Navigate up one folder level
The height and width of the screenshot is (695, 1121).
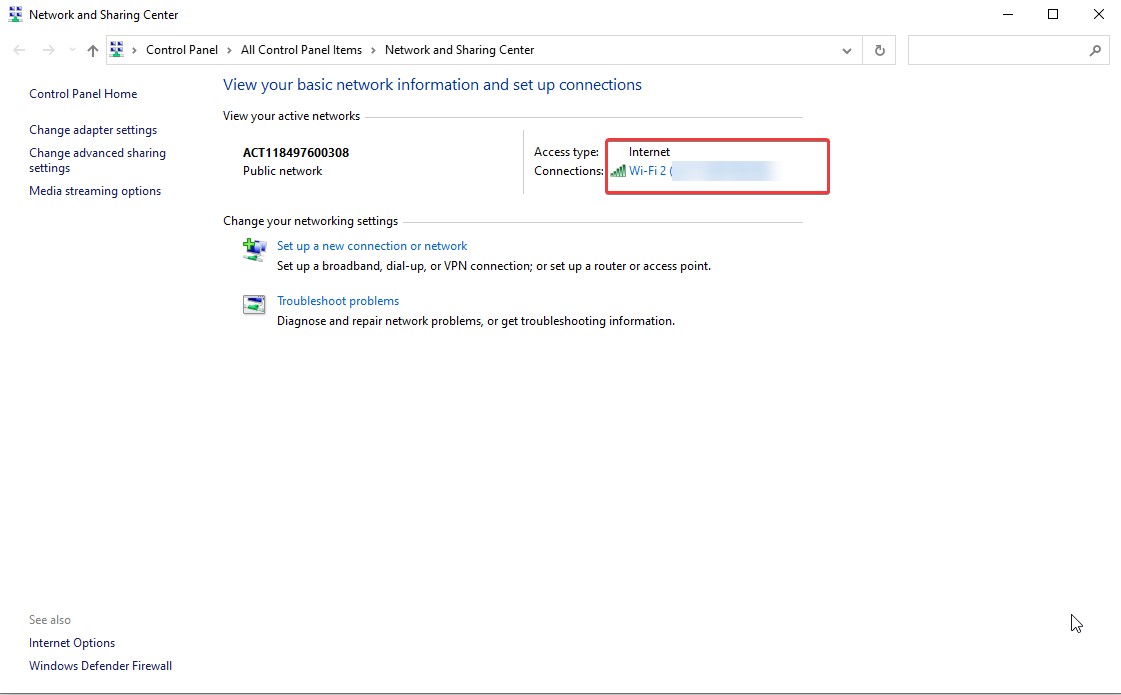coord(91,49)
